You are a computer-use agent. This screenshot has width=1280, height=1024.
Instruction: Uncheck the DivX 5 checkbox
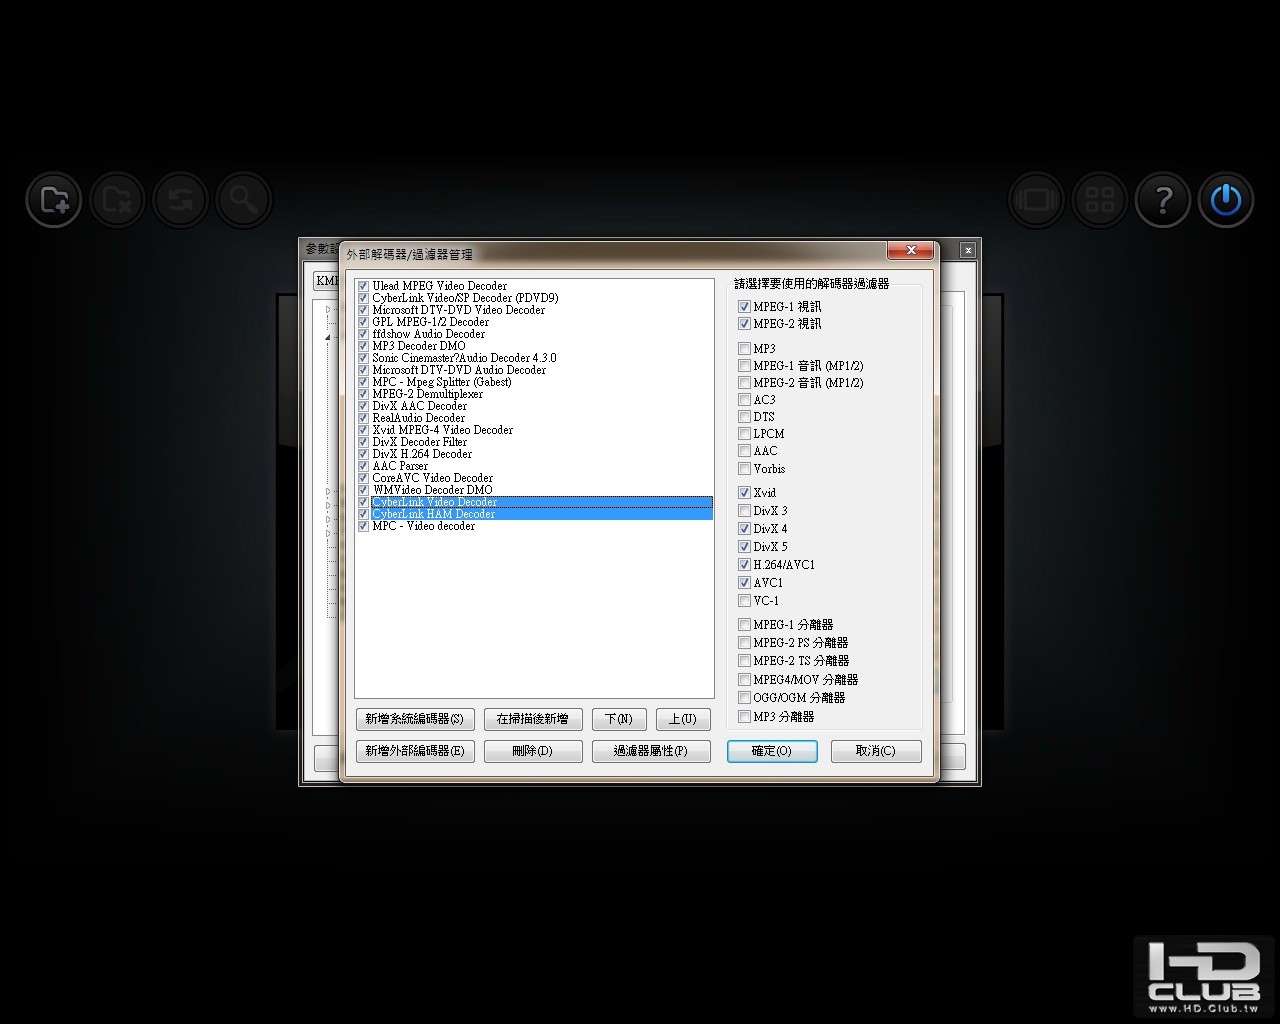[x=744, y=547]
